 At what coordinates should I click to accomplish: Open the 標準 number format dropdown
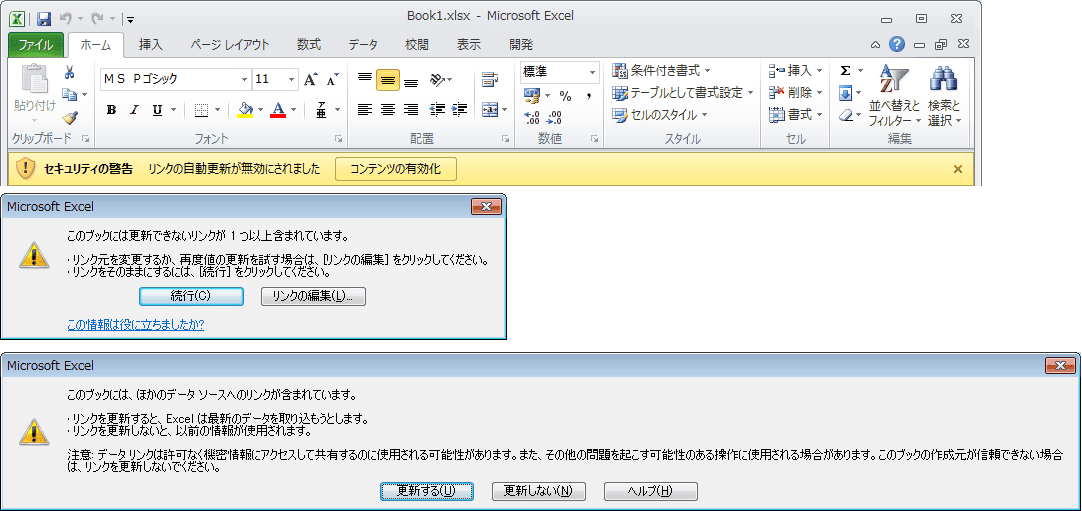coord(592,72)
